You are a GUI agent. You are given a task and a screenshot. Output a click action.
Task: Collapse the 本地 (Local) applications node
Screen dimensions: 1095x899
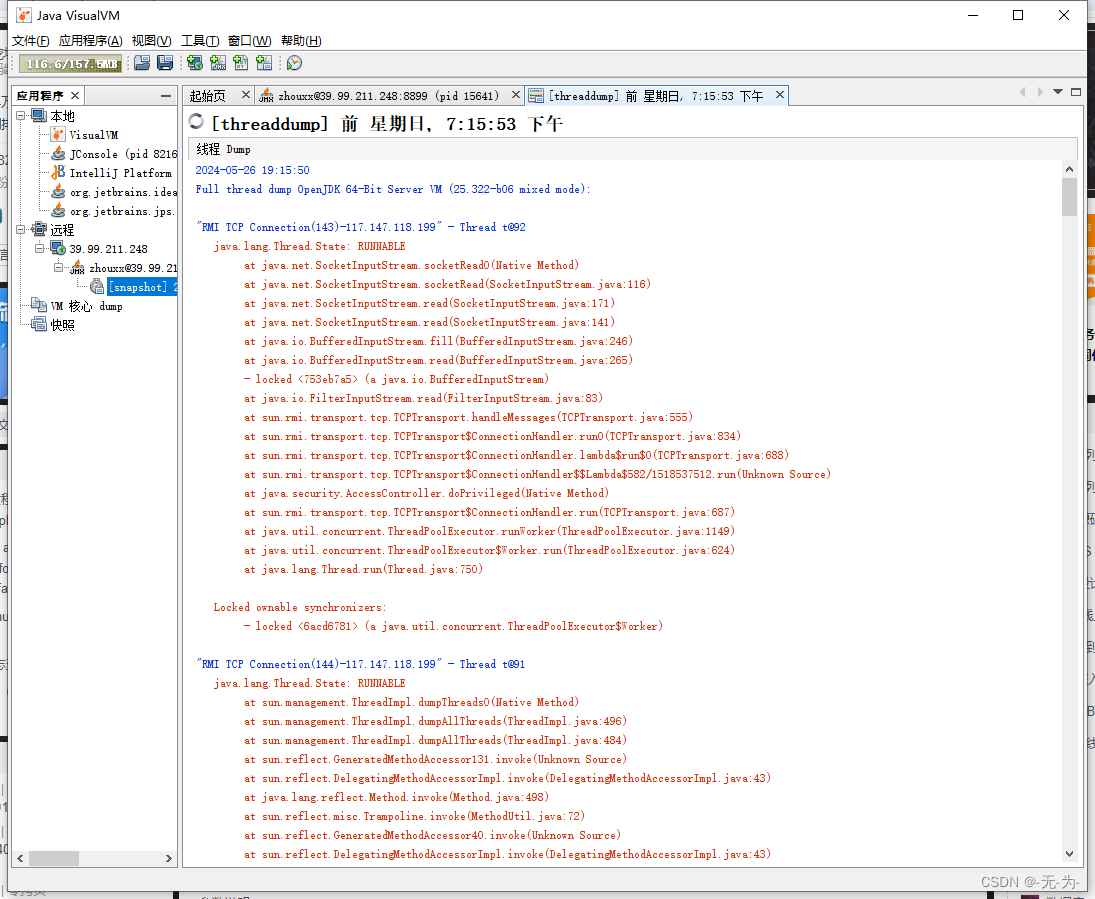click(20, 115)
